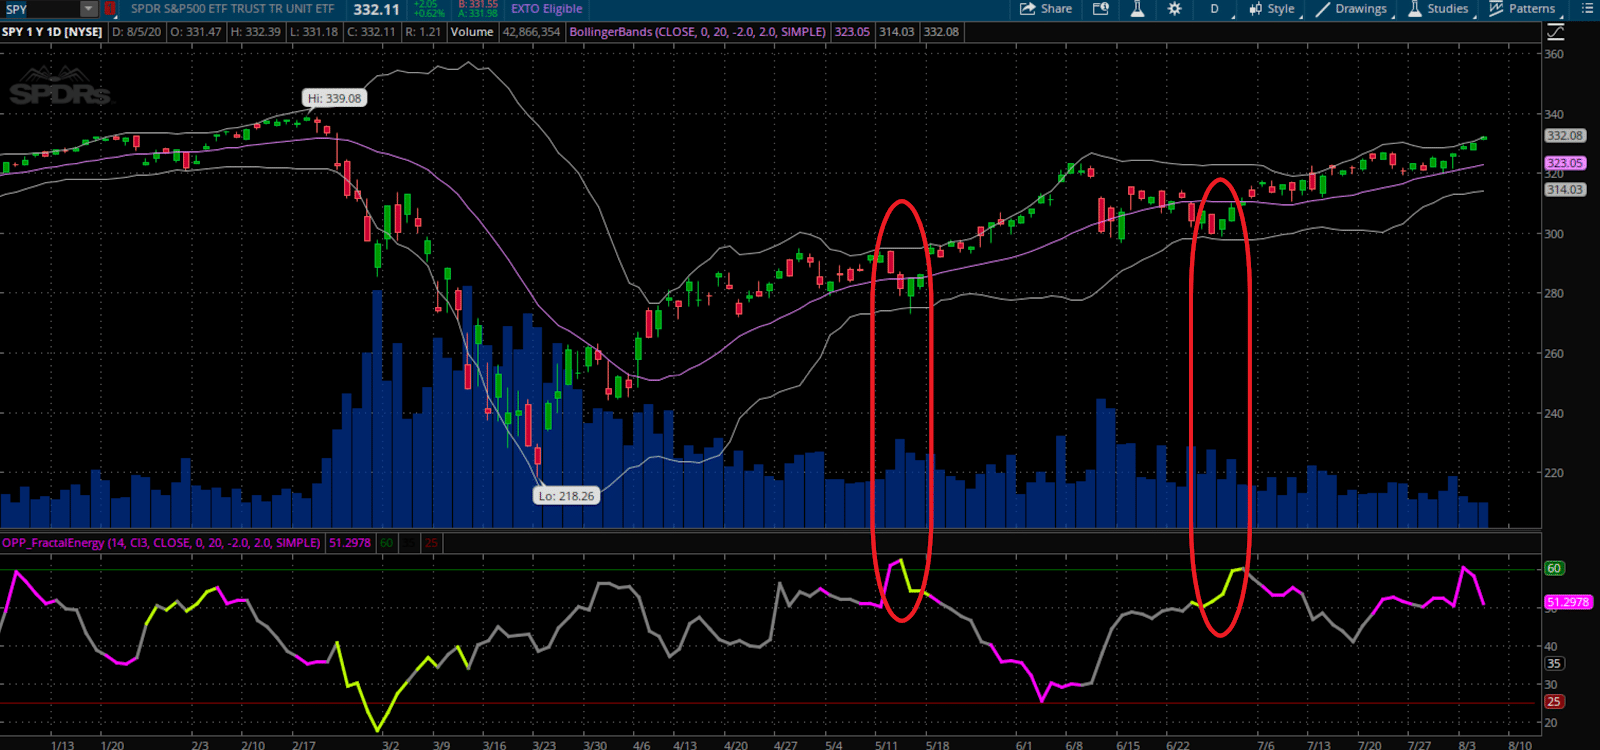
Task: Click the green 60 label on lower axis
Action: point(1554,568)
